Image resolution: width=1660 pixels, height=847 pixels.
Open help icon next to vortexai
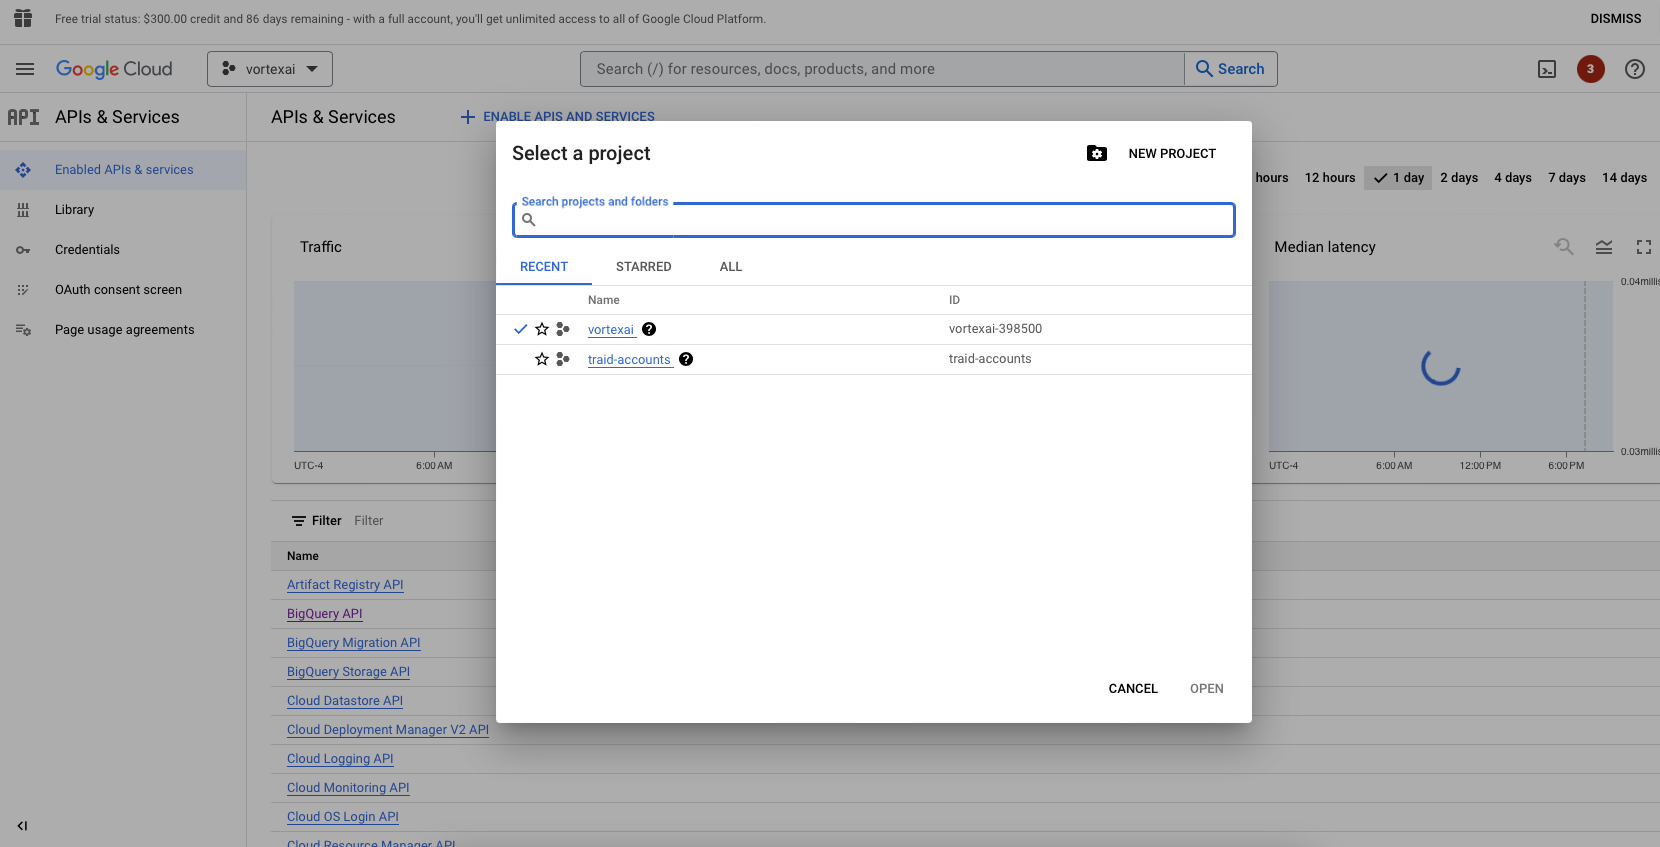pyautogui.click(x=649, y=329)
